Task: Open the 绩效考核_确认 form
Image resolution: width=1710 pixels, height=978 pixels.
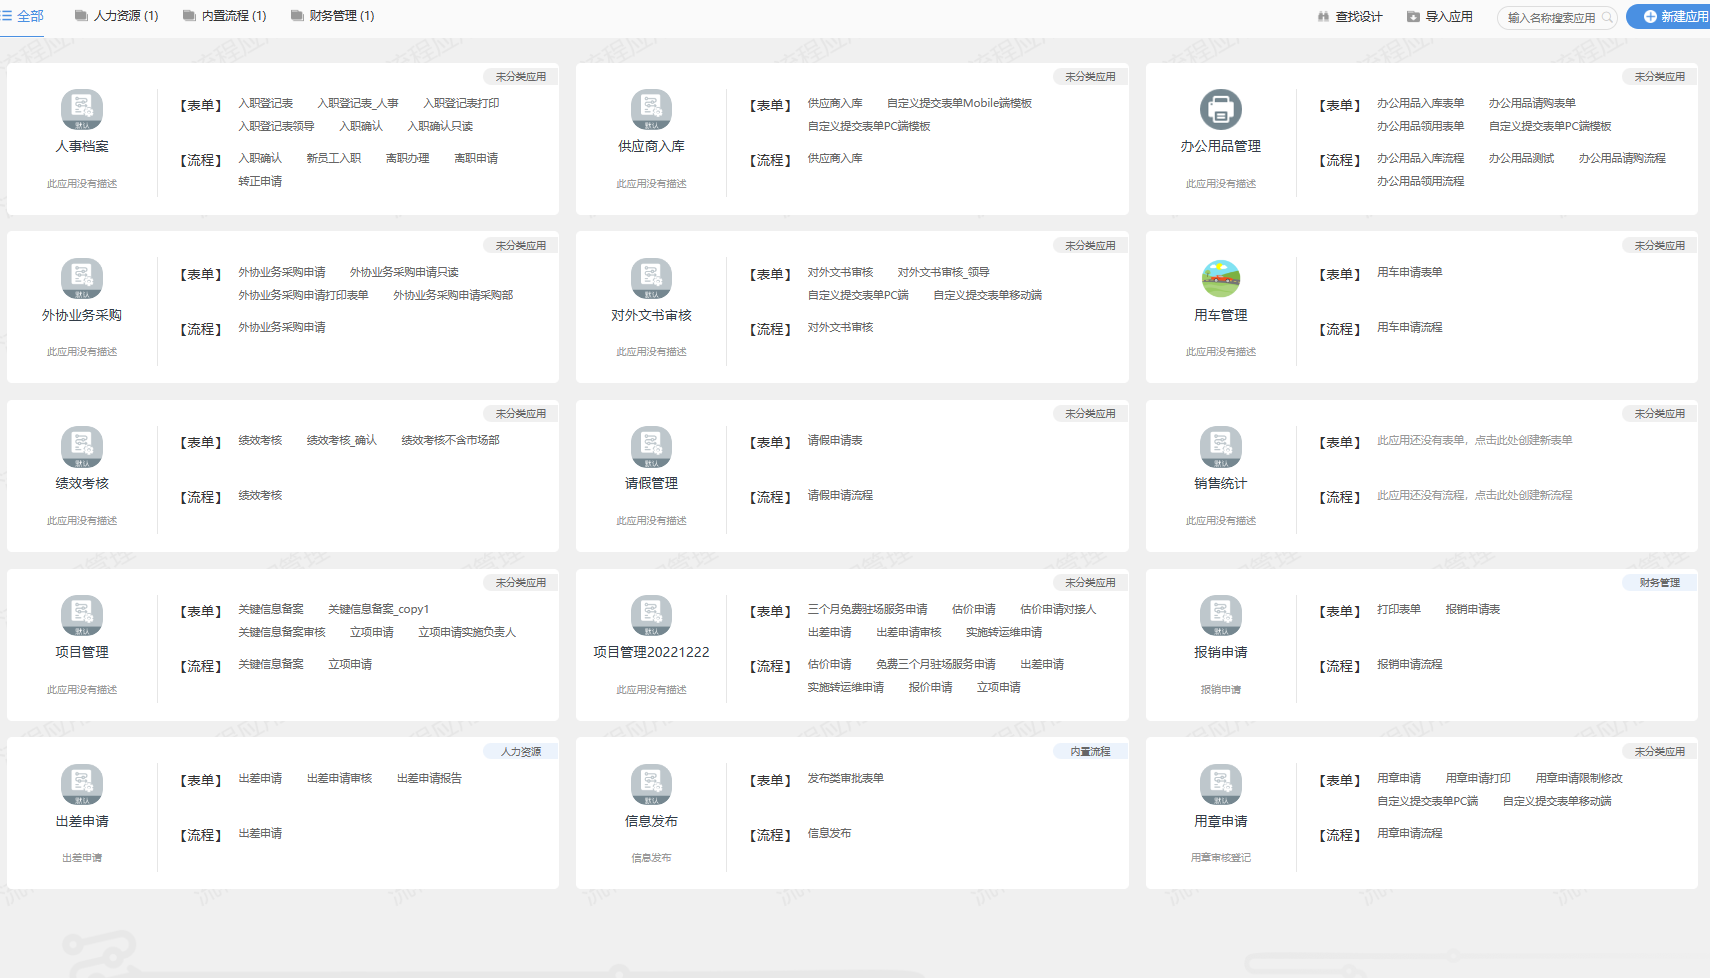Action: coord(342,440)
